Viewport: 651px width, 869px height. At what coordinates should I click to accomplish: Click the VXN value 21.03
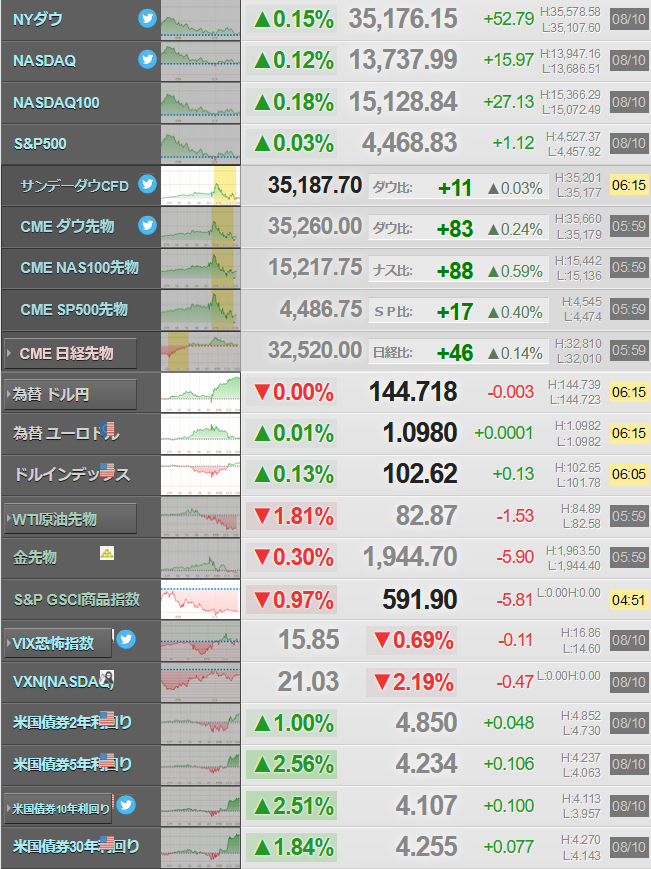[x=308, y=681]
